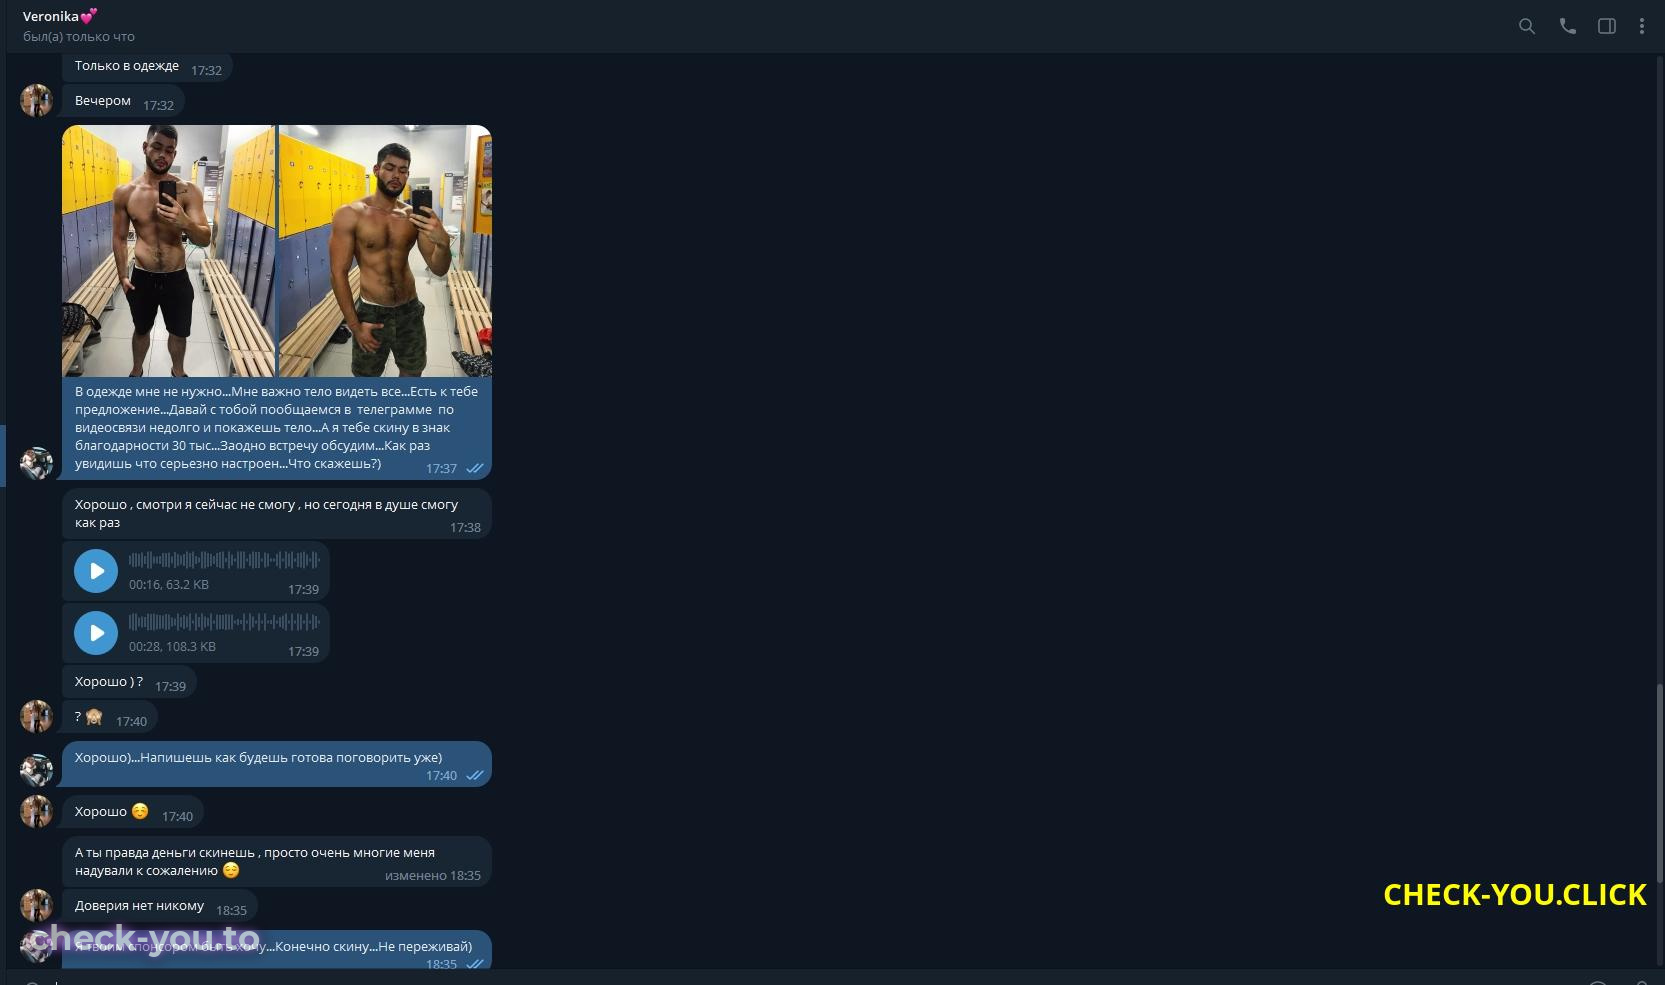This screenshot has width=1665, height=985.
Task: Open the three-dot chat options menu
Action: (1641, 27)
